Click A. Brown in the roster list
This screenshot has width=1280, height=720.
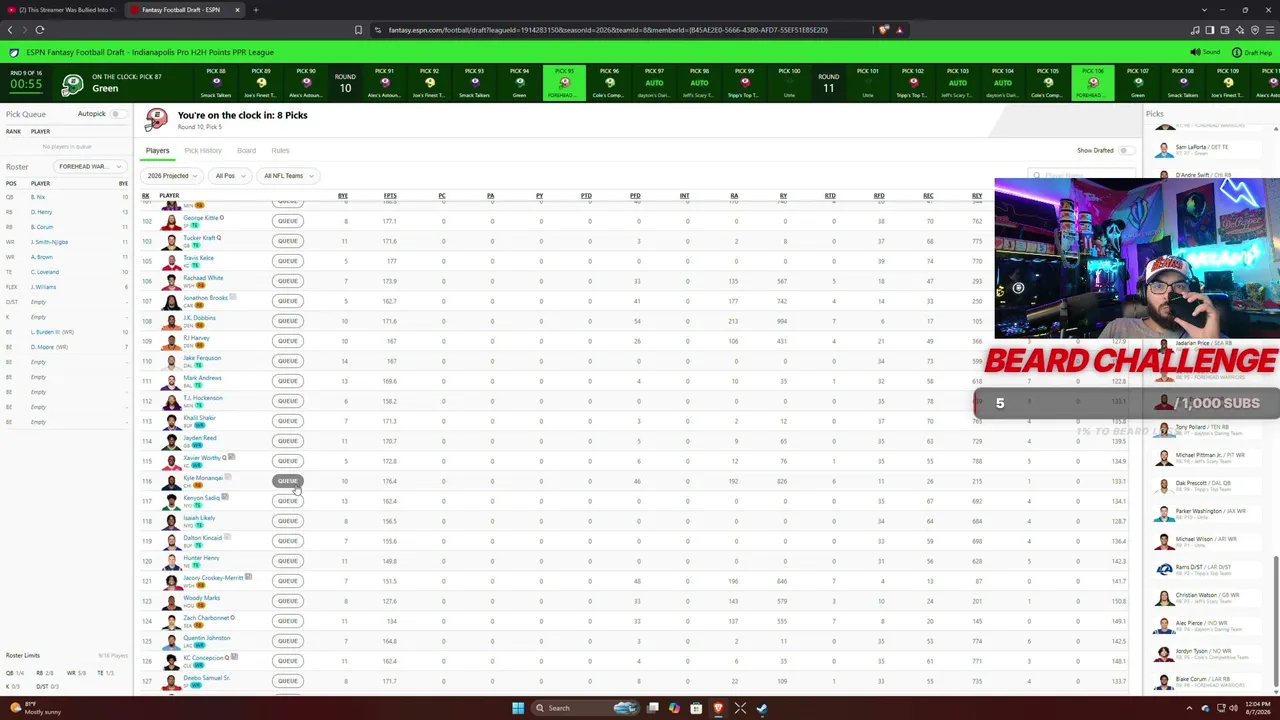click(41, 257)
